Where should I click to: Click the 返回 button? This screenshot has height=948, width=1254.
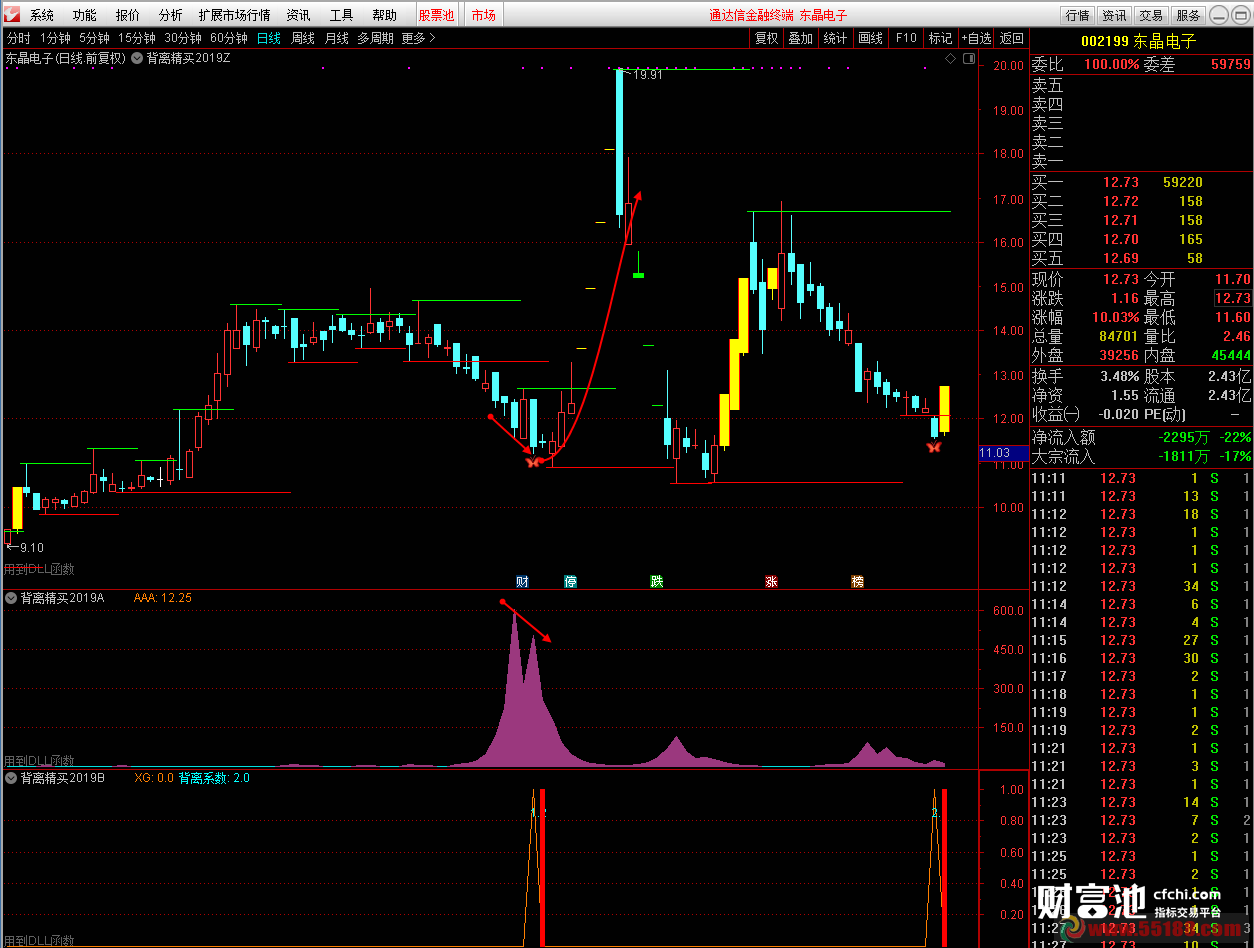pos(1012,38)
